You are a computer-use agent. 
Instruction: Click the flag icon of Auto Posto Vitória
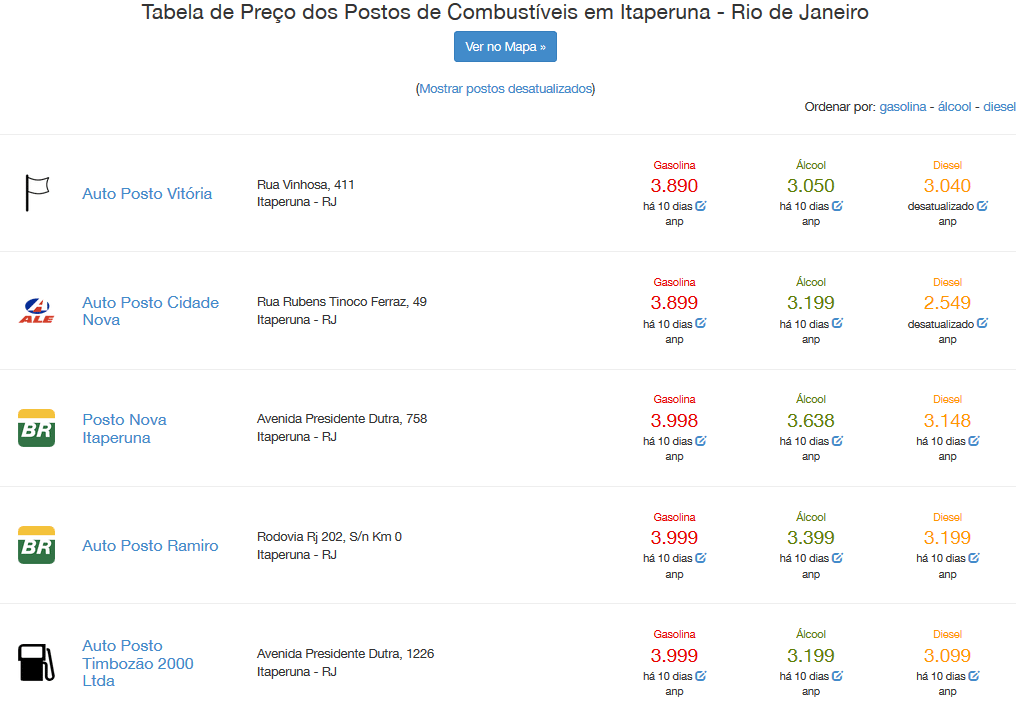click(37, 195)
